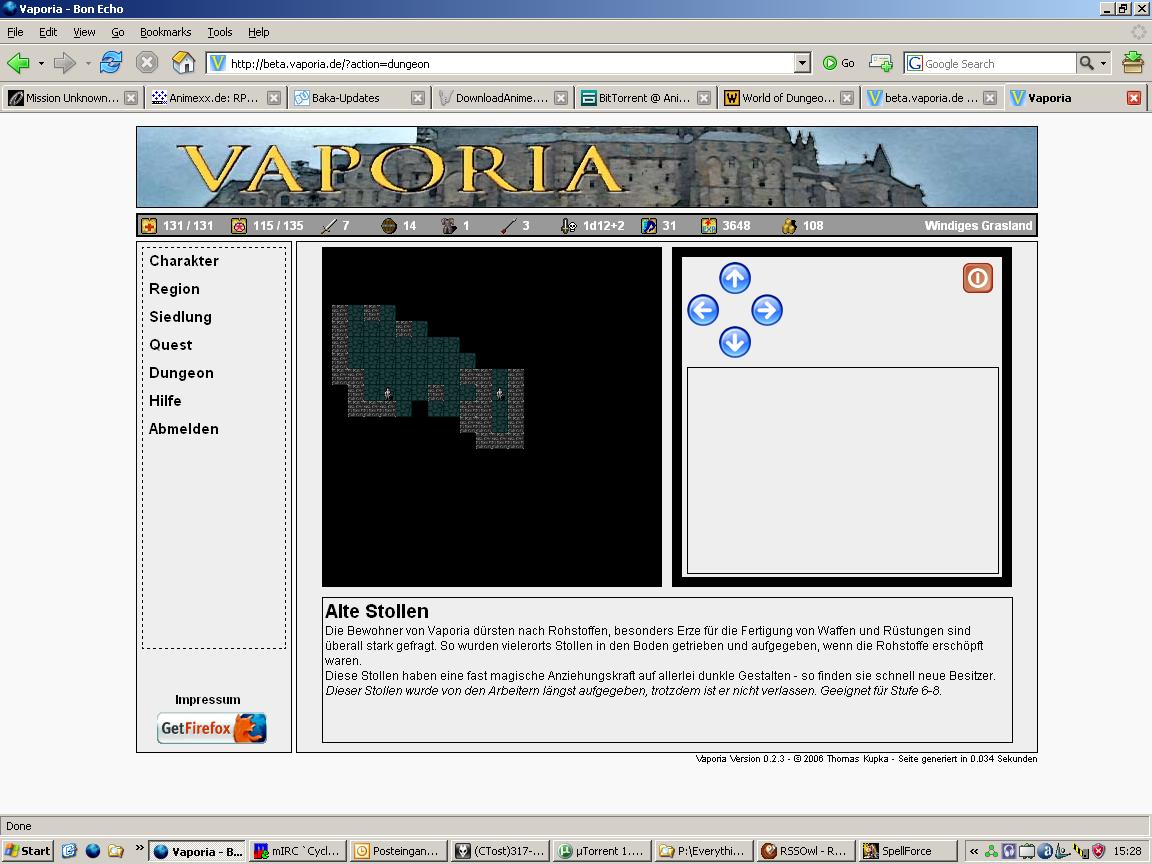This screenshot has width=1152, height=864.
Task: Move right with the blue right arrow
Action: click(x=767, y=310)
